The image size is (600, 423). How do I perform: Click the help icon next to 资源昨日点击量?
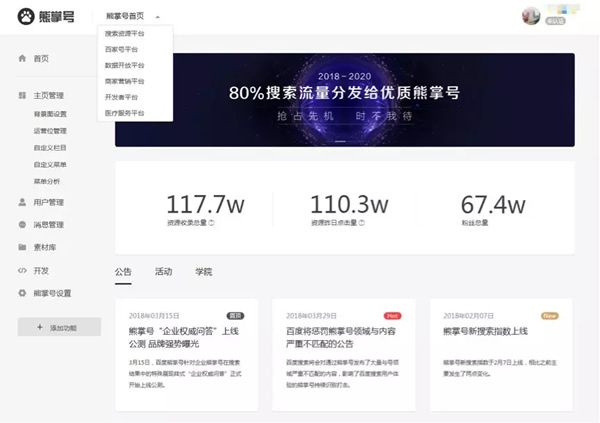coord(362,222)
